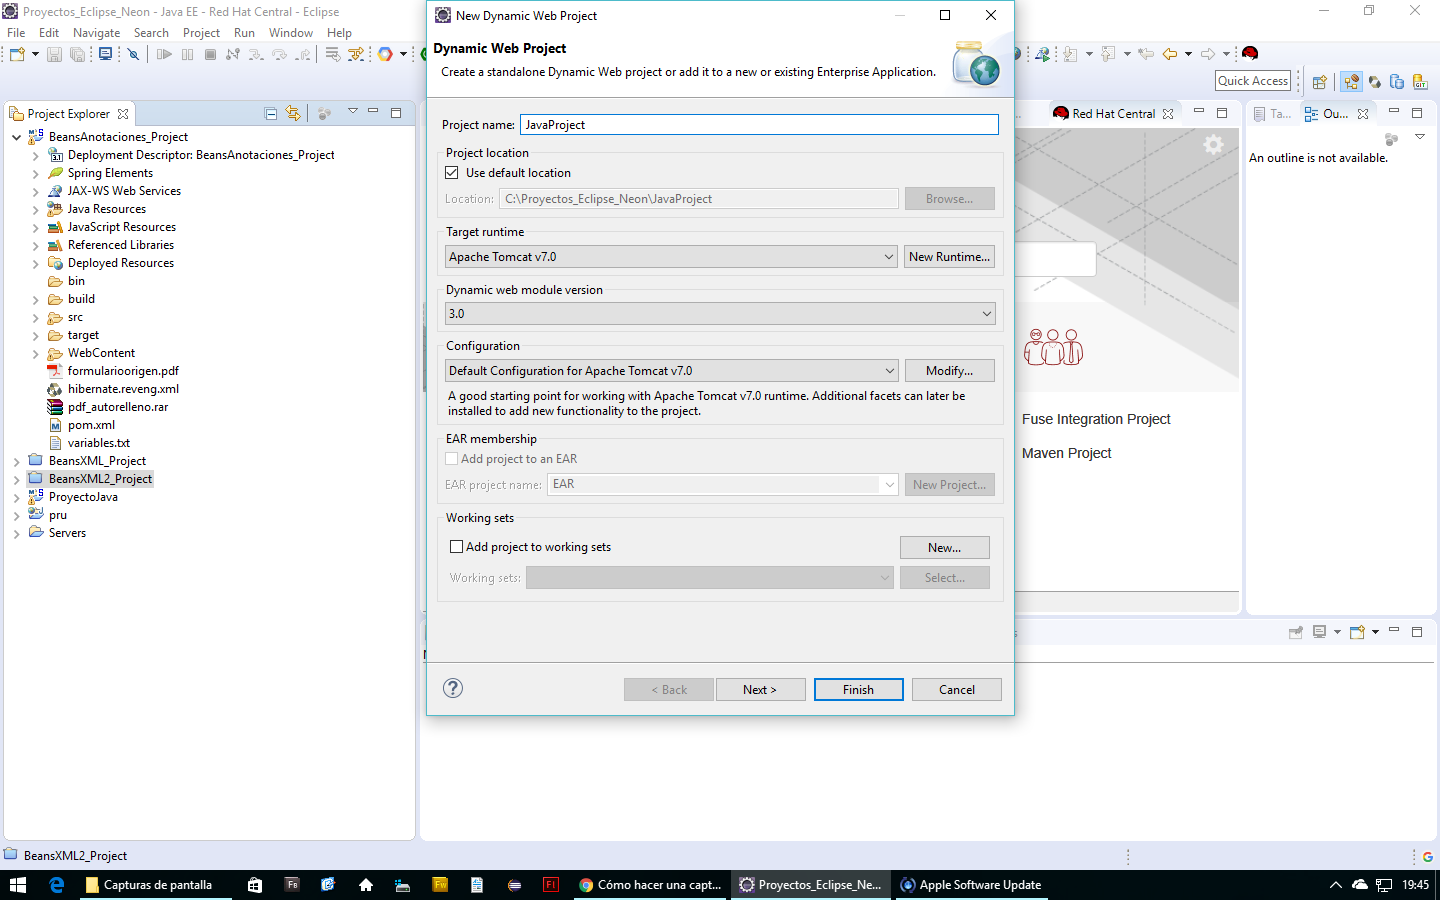Image resolution: width=1440 pixels, height=900 pixels.
Task: Click the Drop to Frame icon
Action: tap(333, 54)
